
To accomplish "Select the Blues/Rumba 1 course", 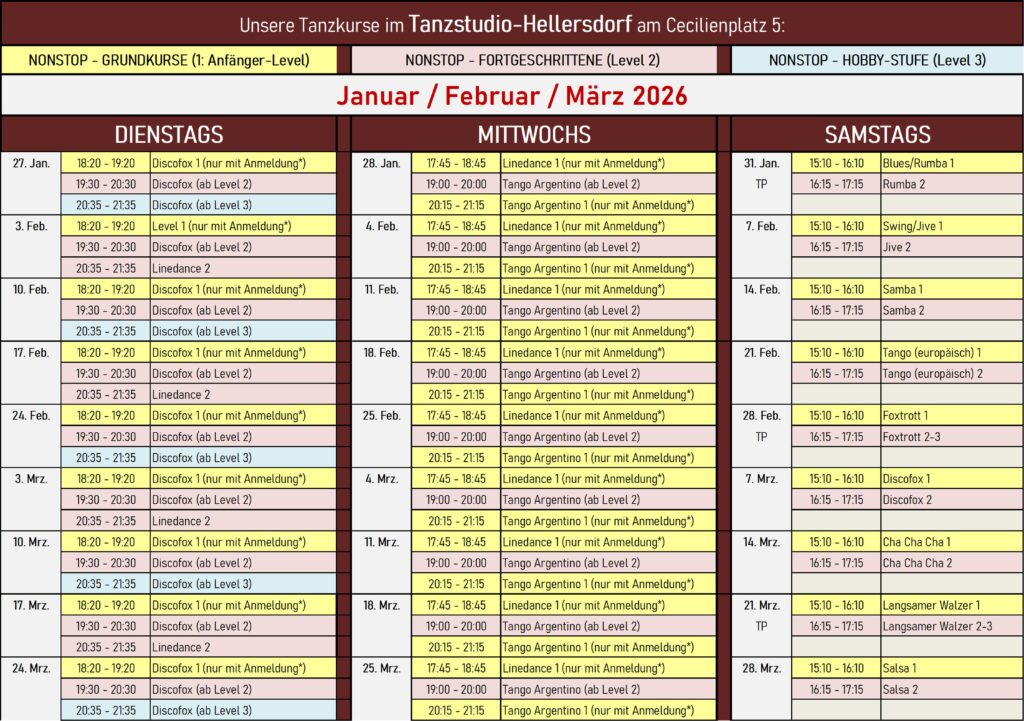I will click(918, 163).
